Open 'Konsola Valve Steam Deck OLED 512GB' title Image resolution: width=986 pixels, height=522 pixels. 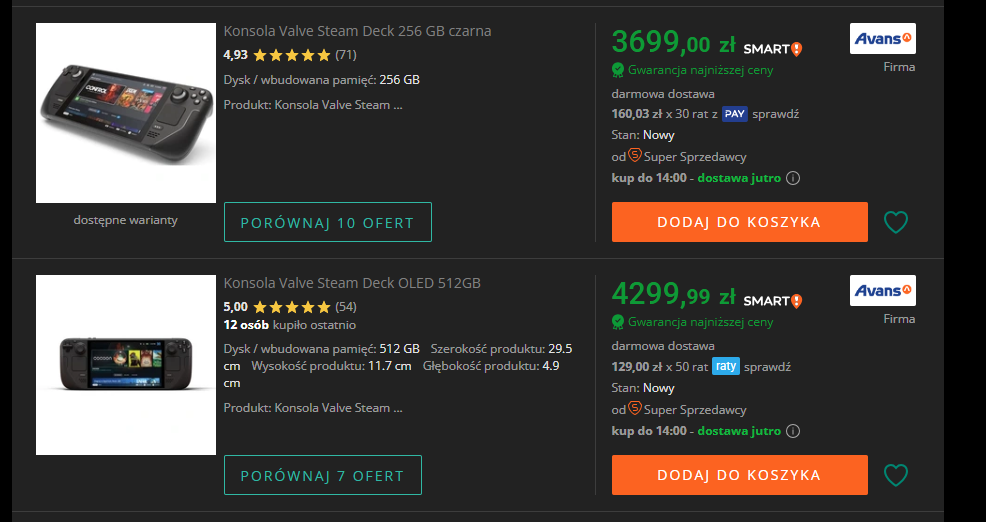tap(352, 283)
